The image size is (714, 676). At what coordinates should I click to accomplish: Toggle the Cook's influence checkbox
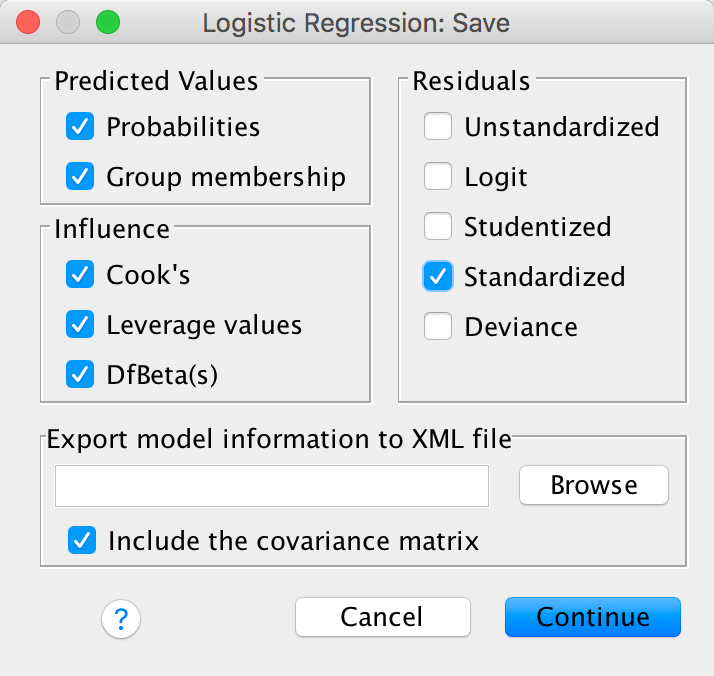79,275
